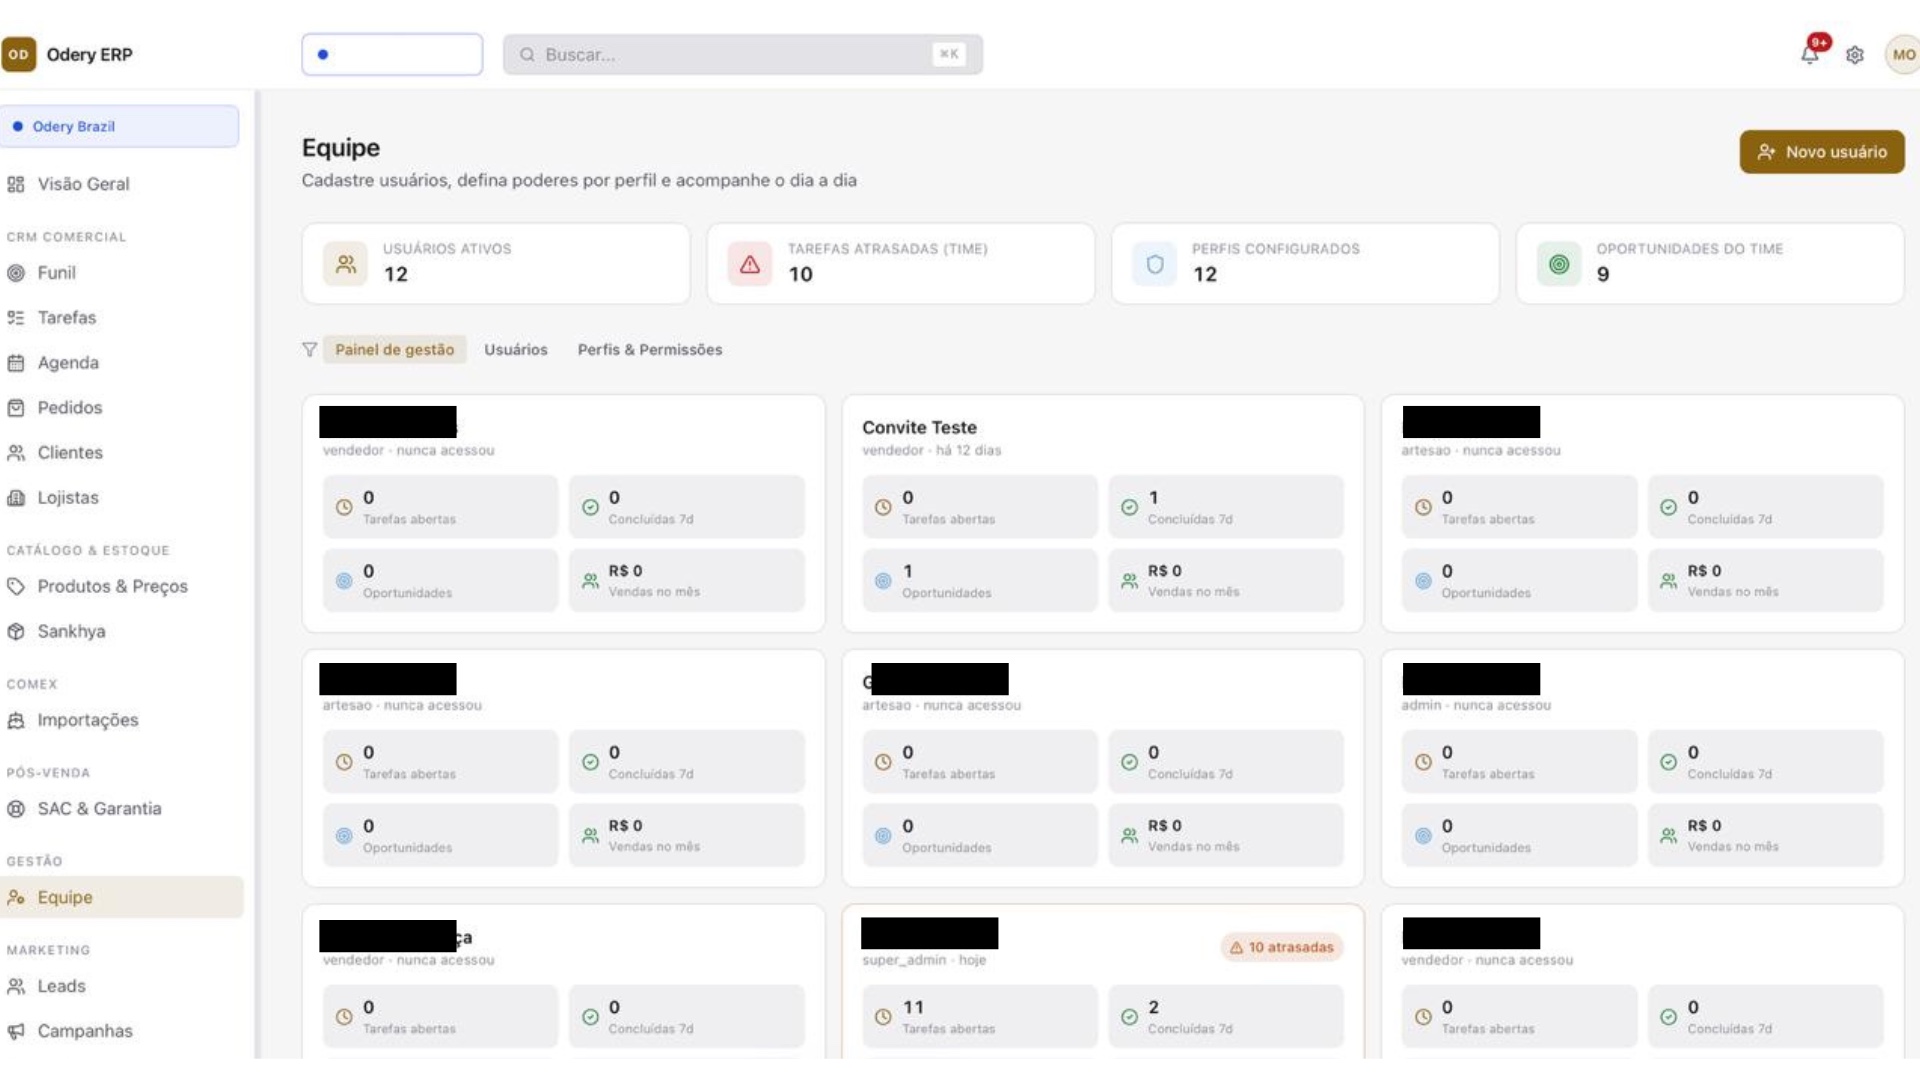Switch to the Usuários tab
The height and width of the screenshot is (1080, 1920).
pos(516,350)
